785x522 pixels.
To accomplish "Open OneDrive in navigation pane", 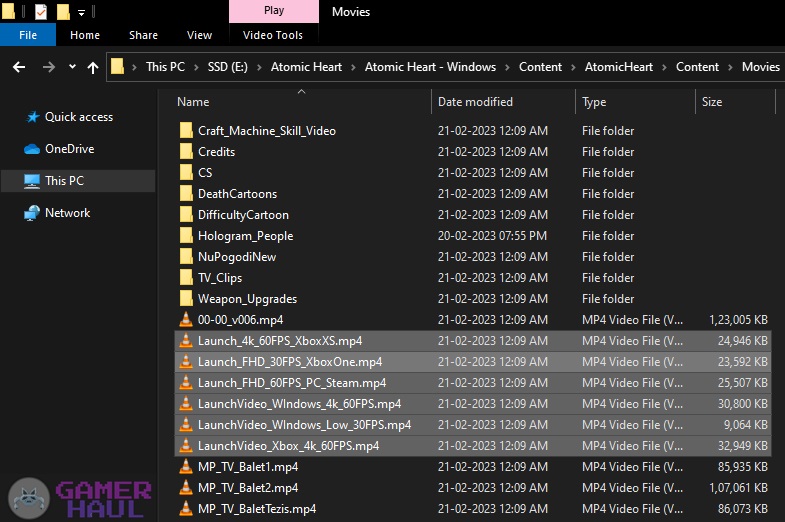I will [x=69, y=149].
